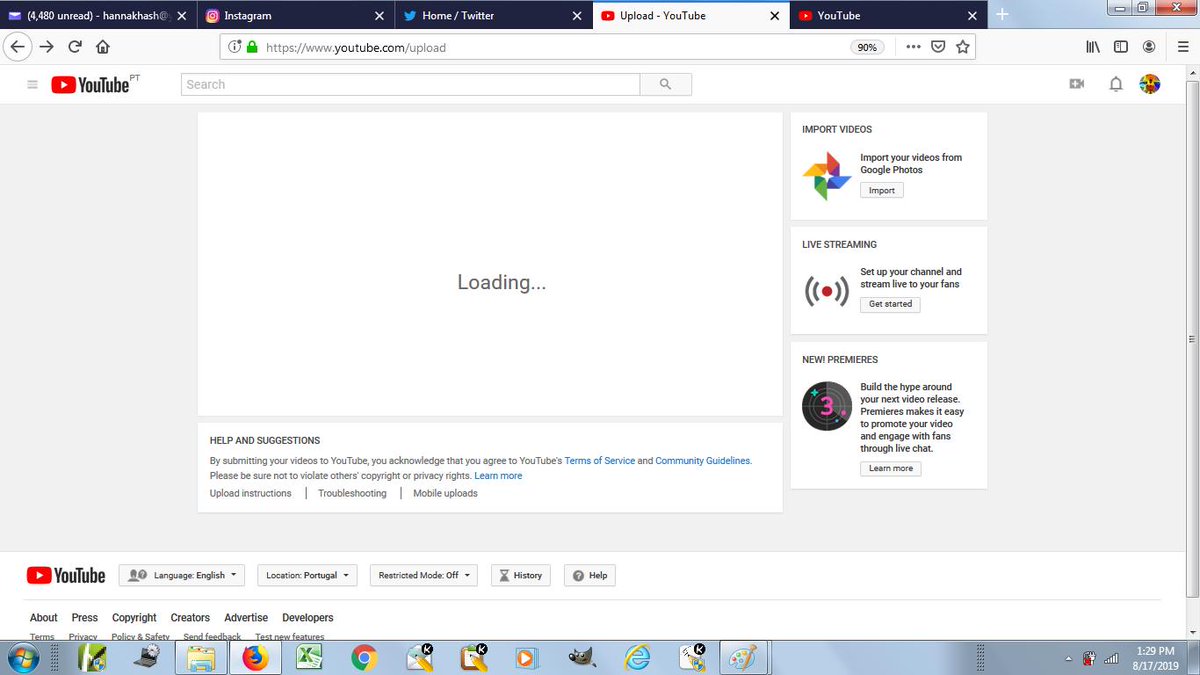Open Upload instructions link
This screenshot has height=675, width=1200.
point(251,493)
